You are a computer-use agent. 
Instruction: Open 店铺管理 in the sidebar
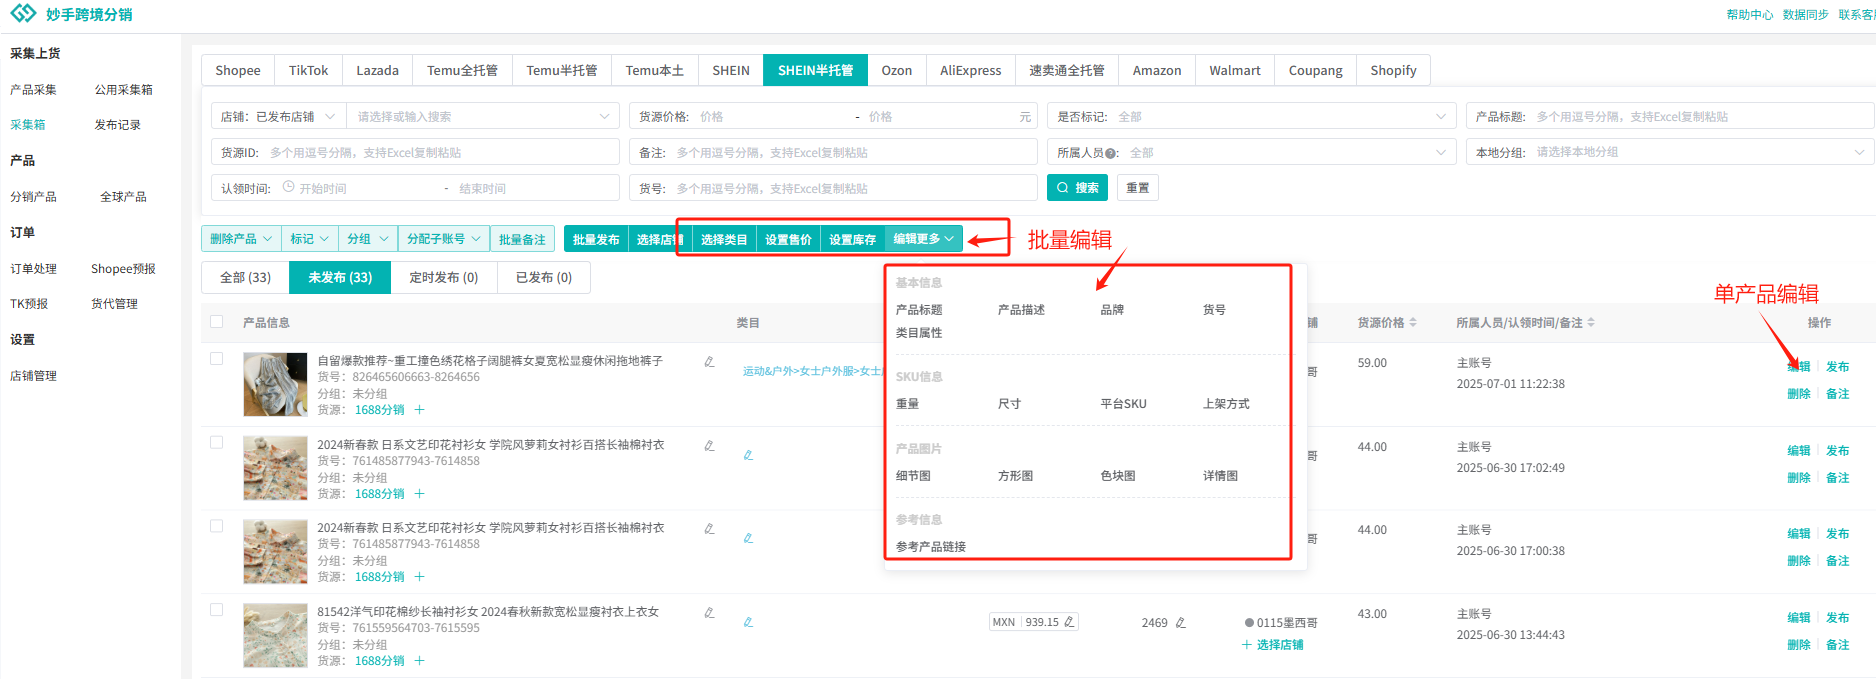[x=34, y=376]
